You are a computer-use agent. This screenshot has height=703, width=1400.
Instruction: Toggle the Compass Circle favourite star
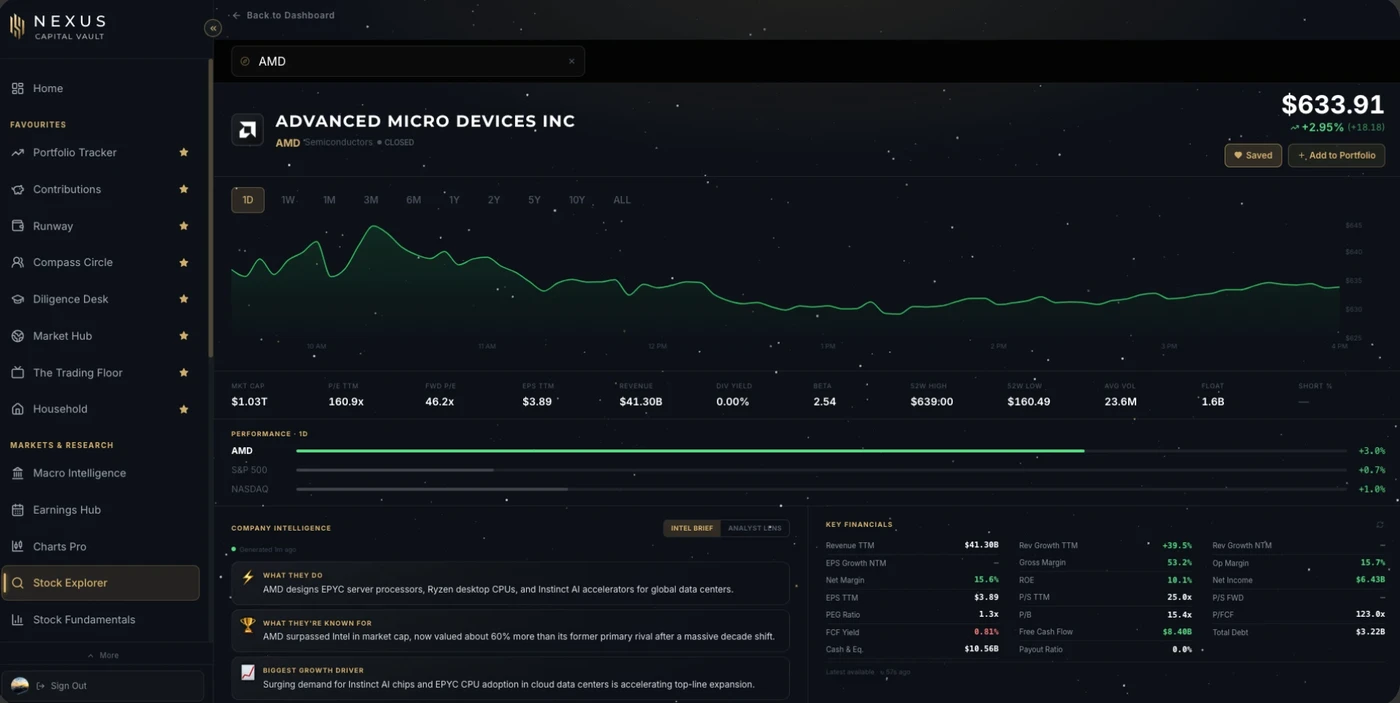[x=184, y=262]
